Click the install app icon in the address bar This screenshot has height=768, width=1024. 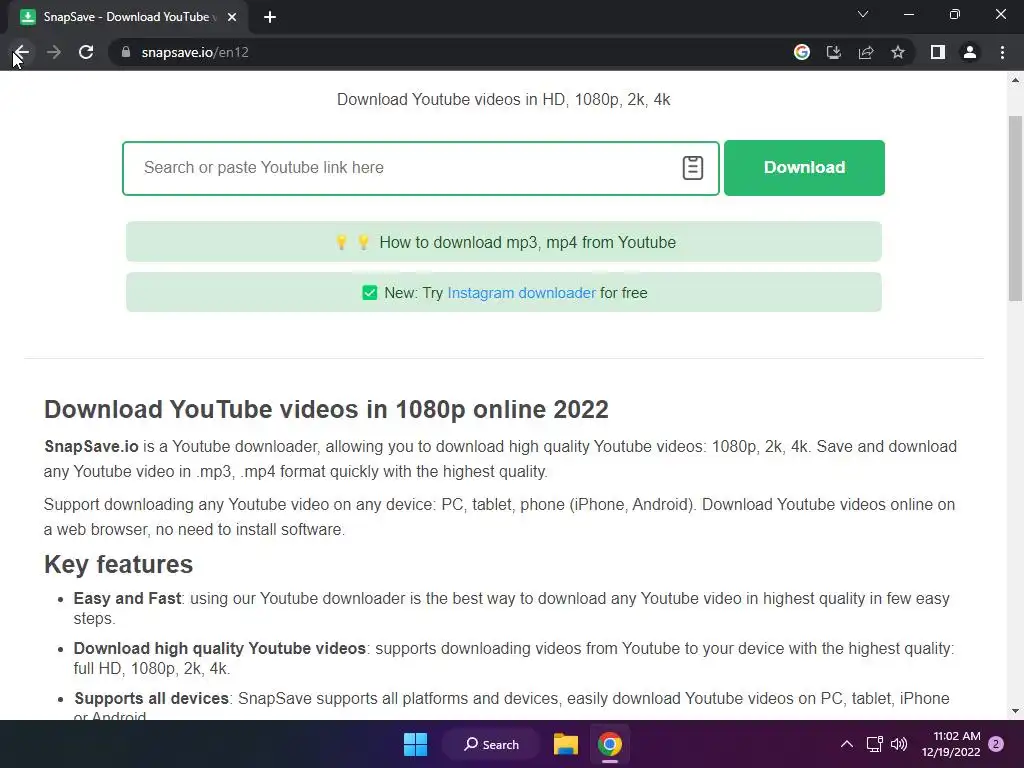click(834, 52)
